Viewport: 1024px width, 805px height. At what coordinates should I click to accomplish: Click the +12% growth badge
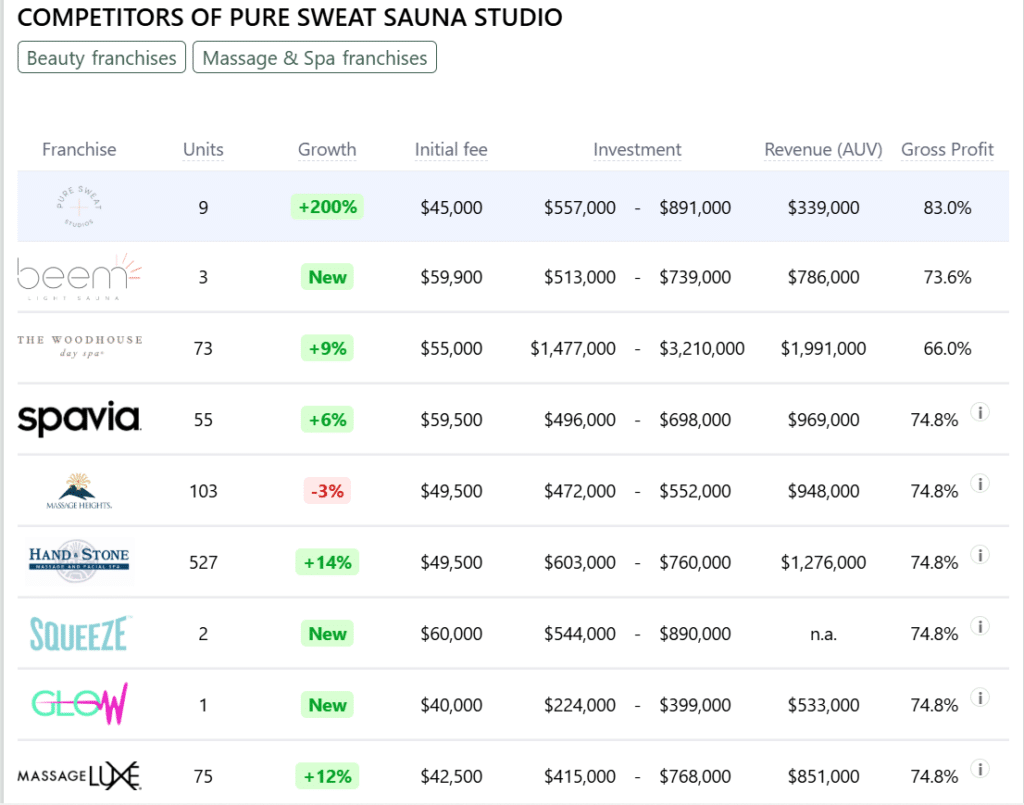[x=327, y=776]
